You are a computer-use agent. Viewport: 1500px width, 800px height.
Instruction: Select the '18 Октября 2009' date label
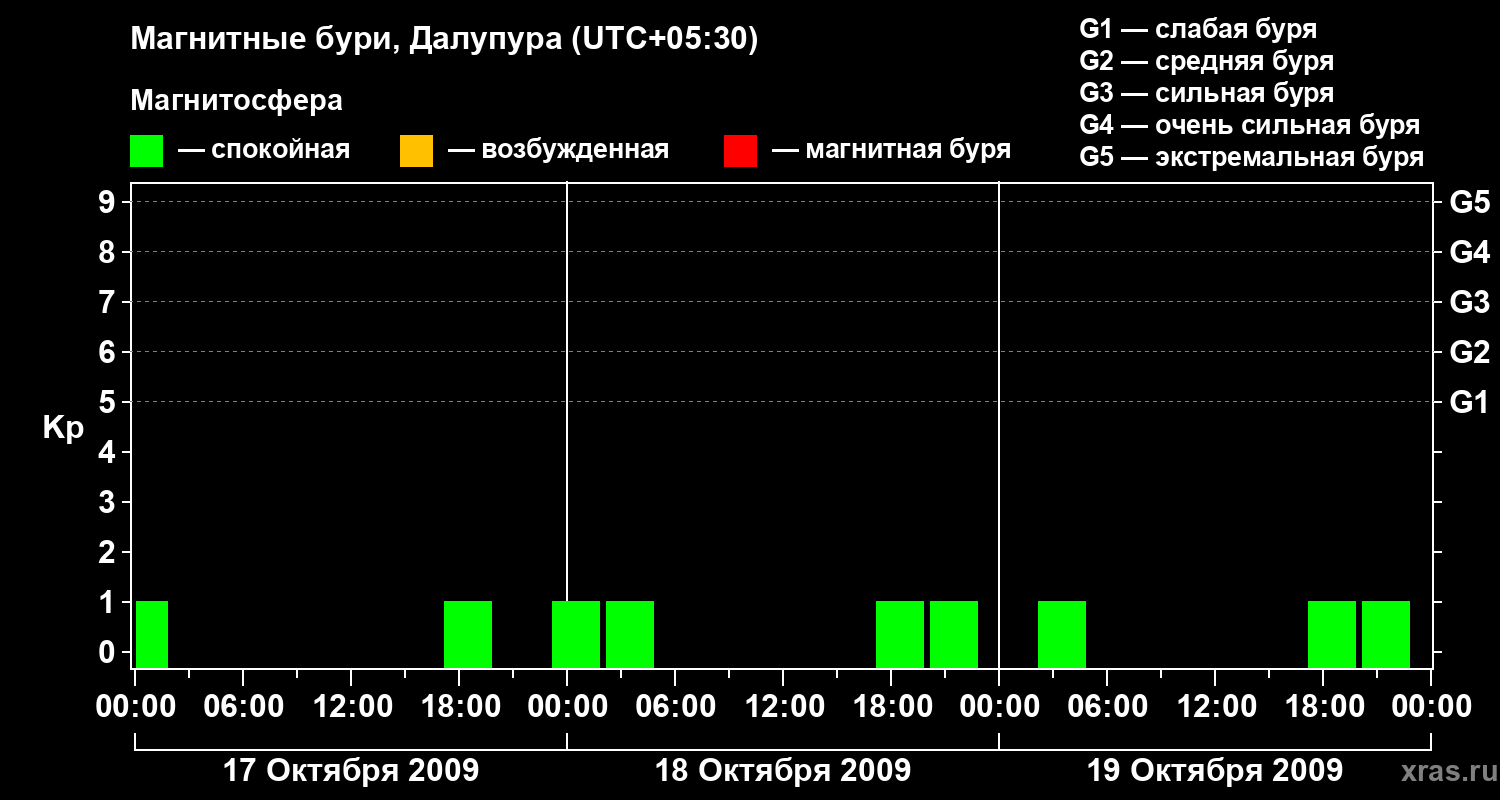pos(783,771)
